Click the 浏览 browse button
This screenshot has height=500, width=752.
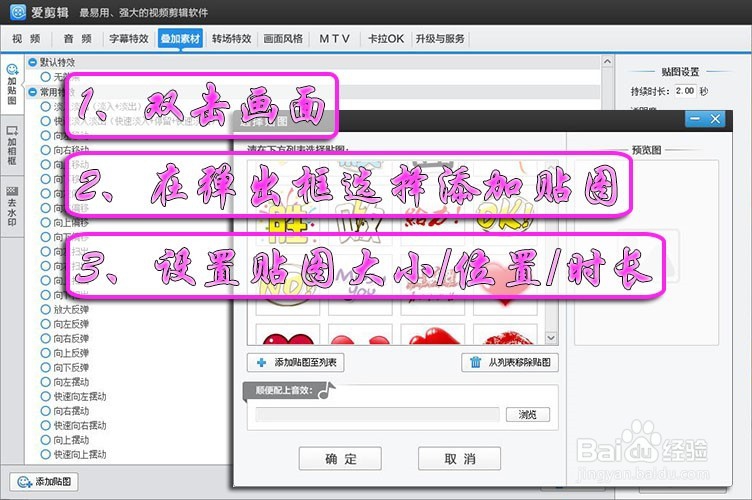point(528,415)
